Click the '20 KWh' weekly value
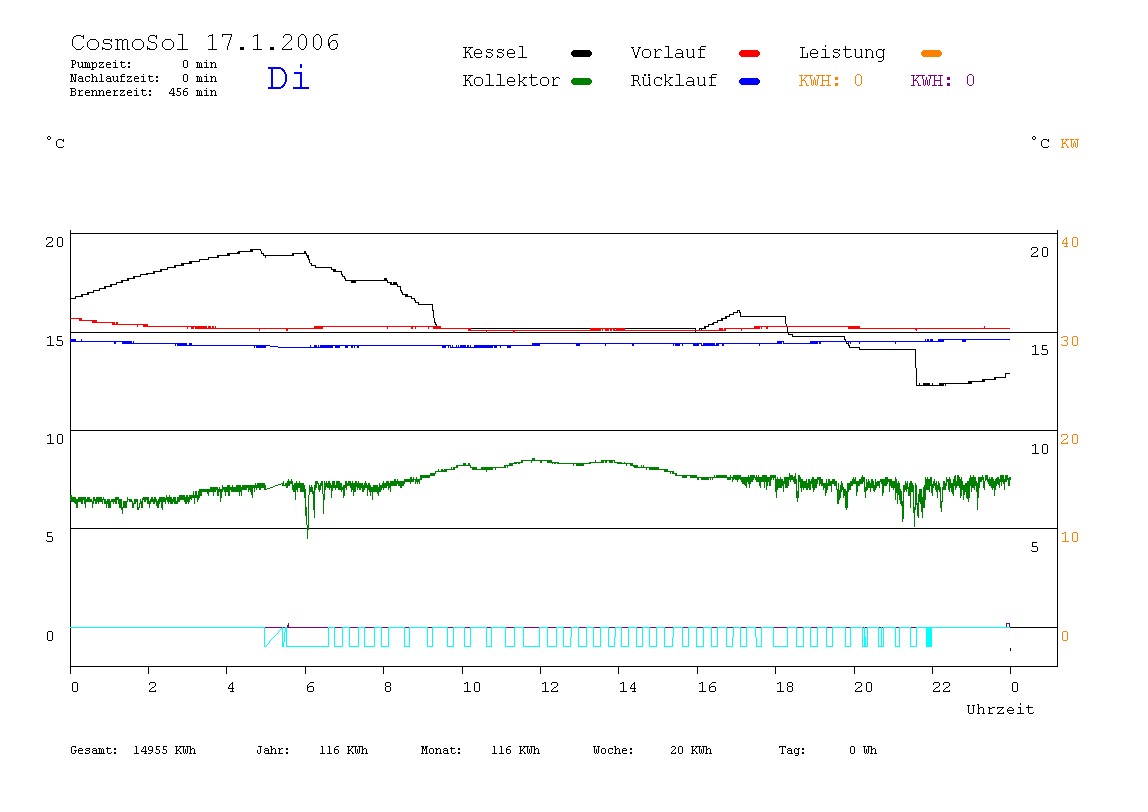Screen dimensions: 1148x812 tap(691, 750)
